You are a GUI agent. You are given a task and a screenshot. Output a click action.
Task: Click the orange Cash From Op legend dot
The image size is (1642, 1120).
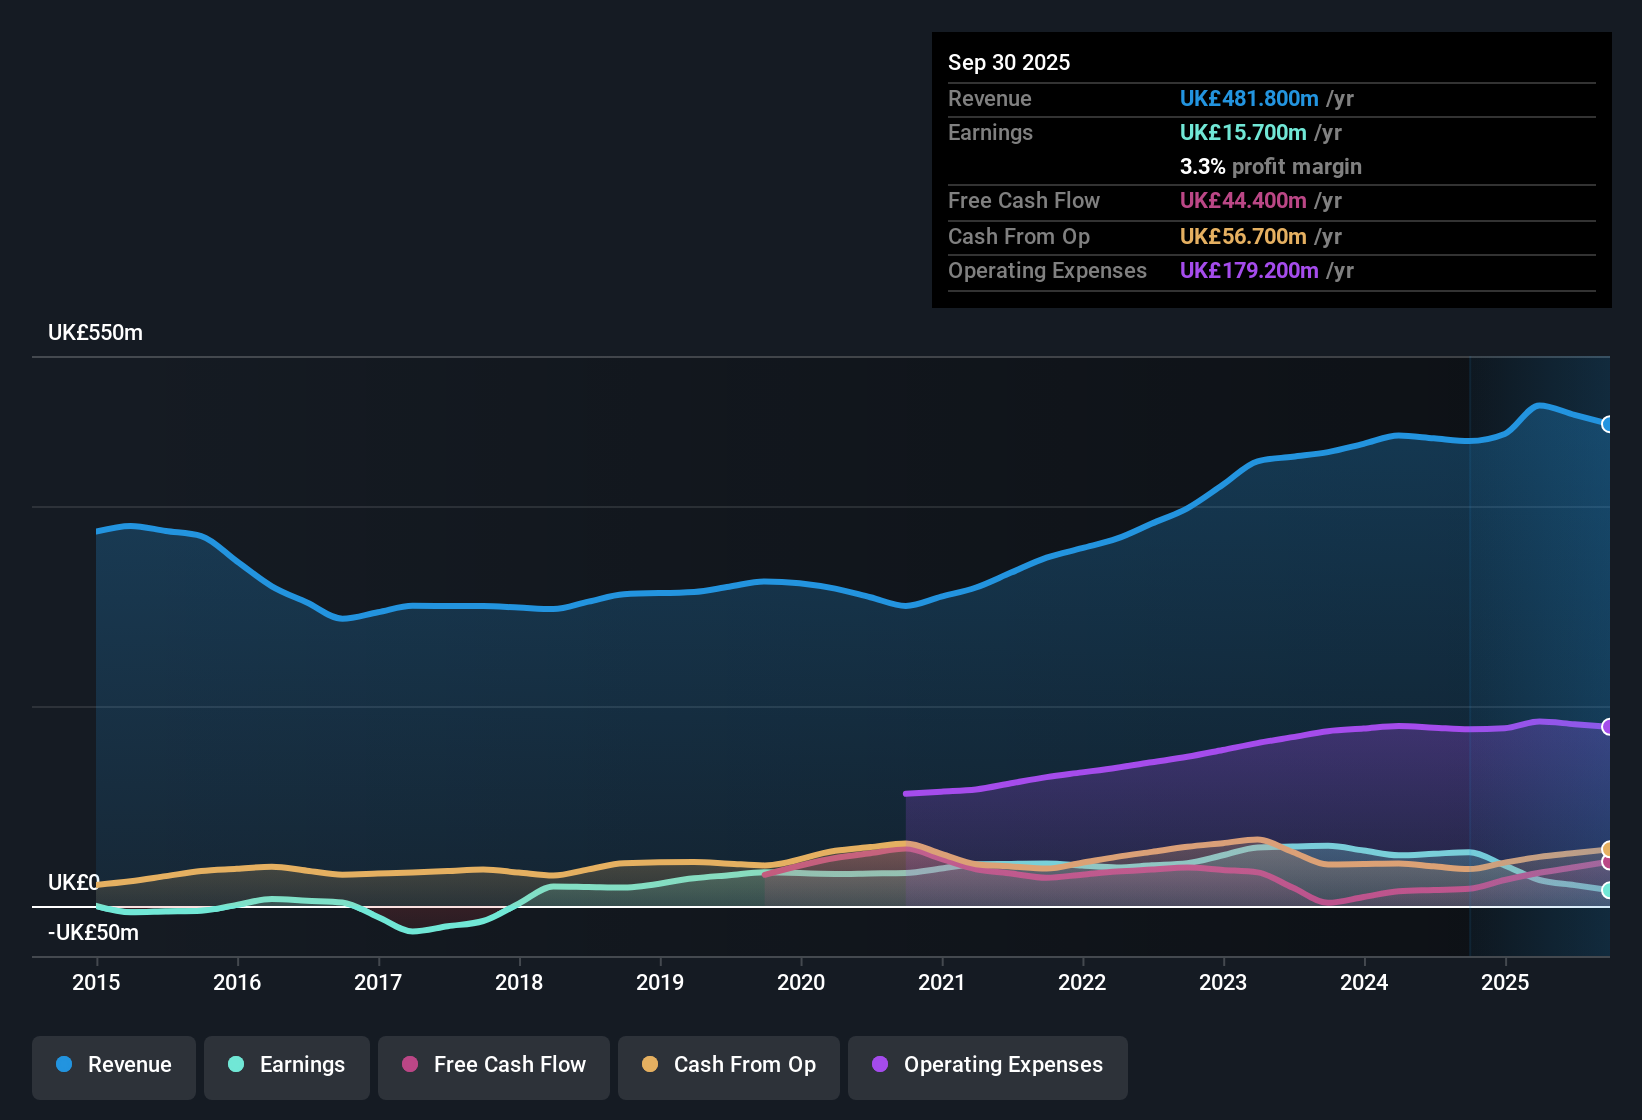click(x=650, y=1065)
